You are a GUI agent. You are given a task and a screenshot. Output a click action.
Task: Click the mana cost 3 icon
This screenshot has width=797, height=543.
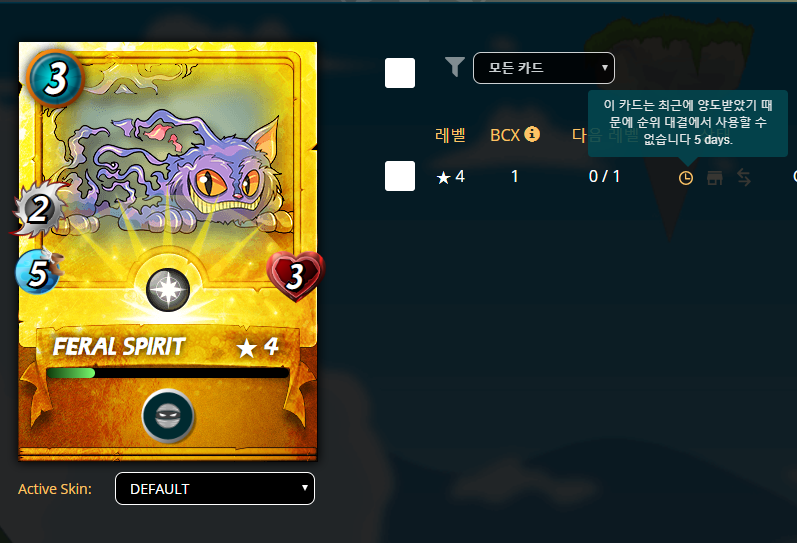tap(55, 79)
